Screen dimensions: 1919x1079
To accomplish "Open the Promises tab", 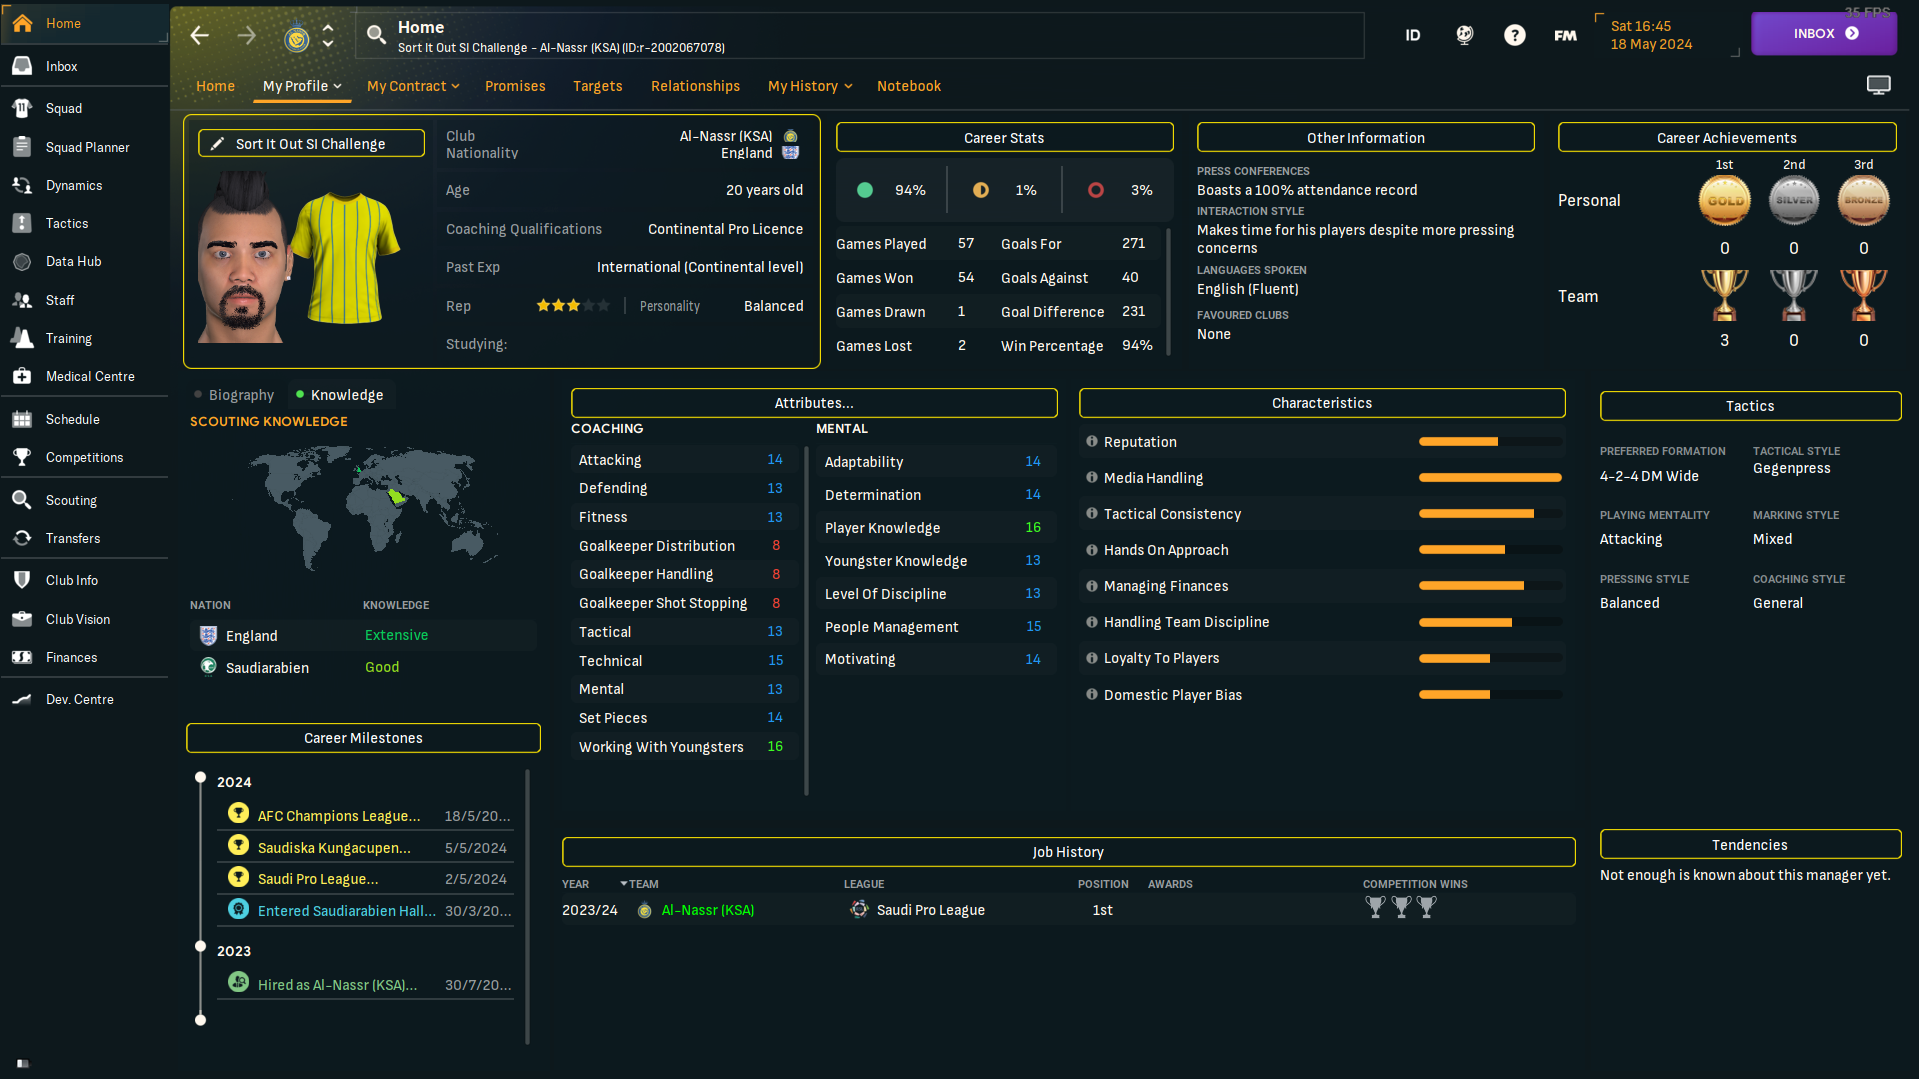I will point(515,86).
